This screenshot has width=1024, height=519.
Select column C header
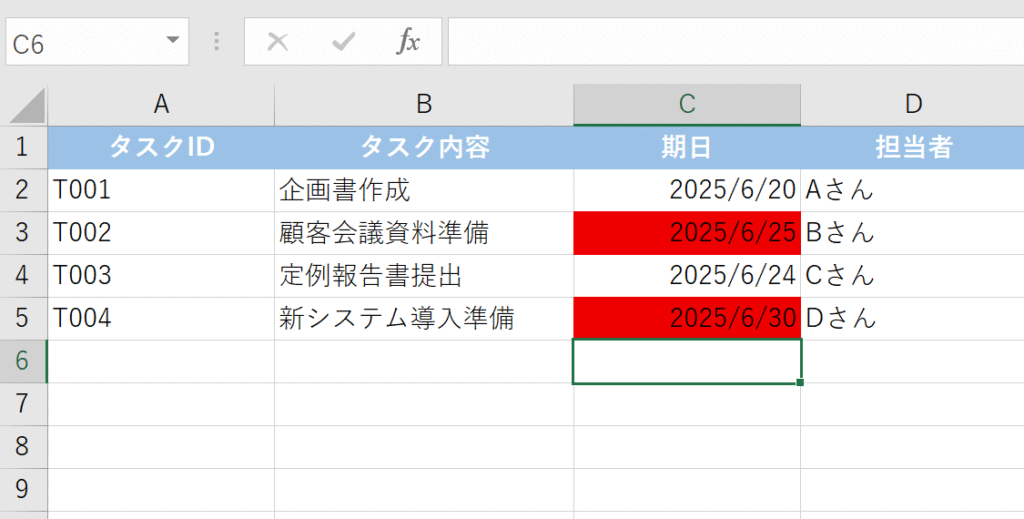(687, 104)
